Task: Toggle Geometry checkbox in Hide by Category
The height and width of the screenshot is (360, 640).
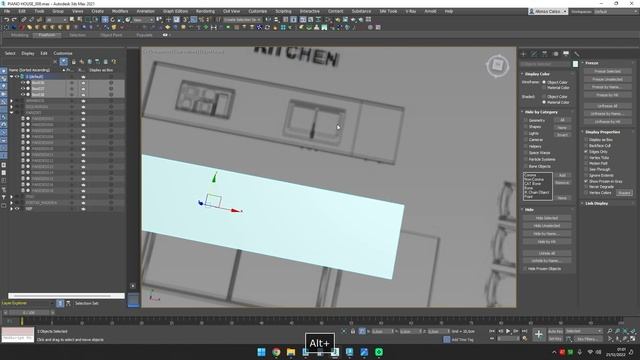Action: (525, 120)
